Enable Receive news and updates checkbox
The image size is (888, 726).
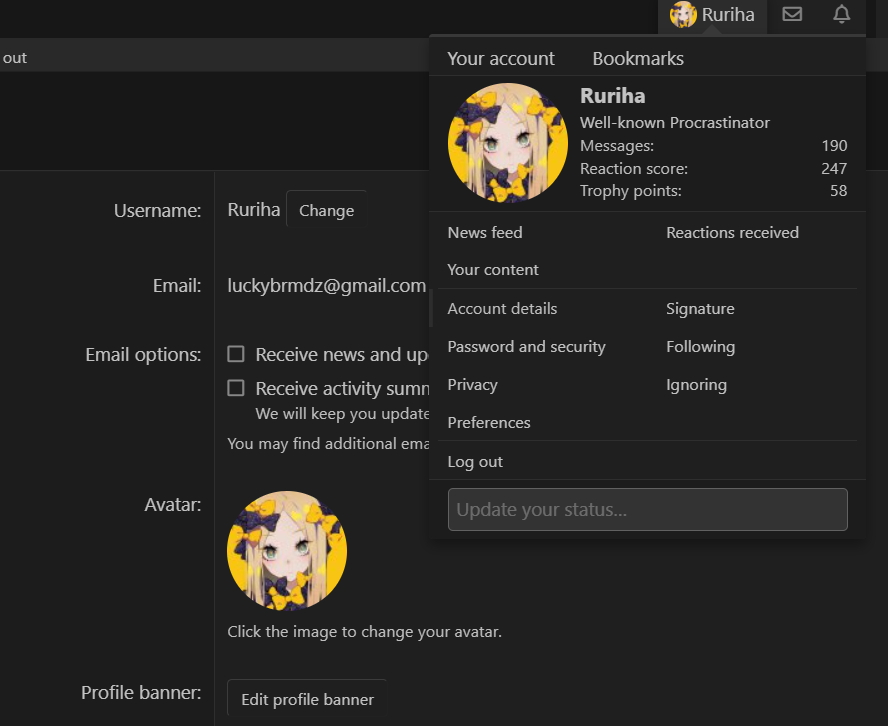click(x=236, y=354)
